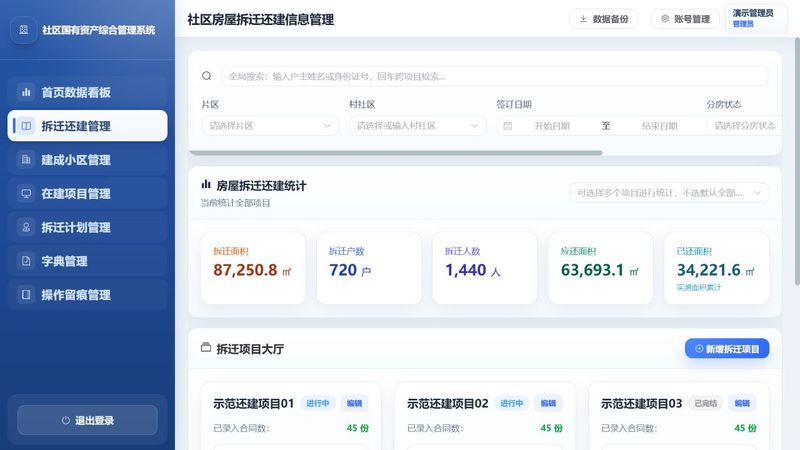Image resolution: width=800 pixels, height=450 pixels.
Task: Open 首页数据看板 in the sidebar
Action: click(87, 92)
